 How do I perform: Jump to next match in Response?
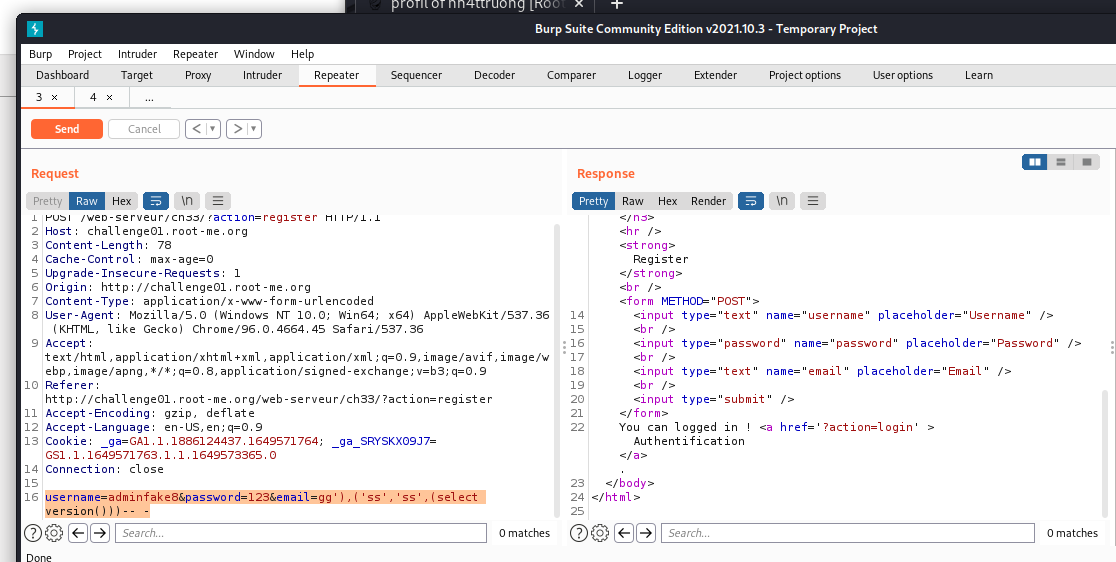click(x=646, y=533)
